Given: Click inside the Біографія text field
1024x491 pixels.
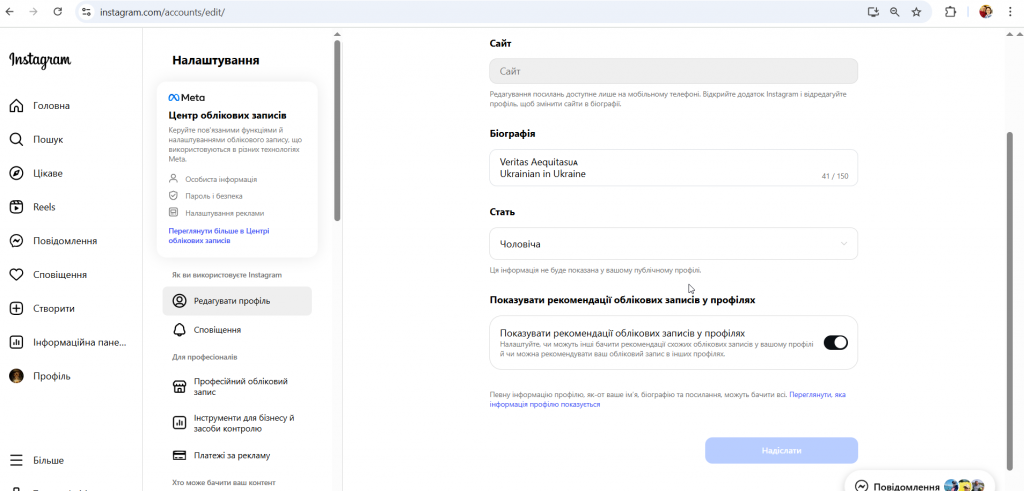Looking at the screenshot, I should (660, 167).
